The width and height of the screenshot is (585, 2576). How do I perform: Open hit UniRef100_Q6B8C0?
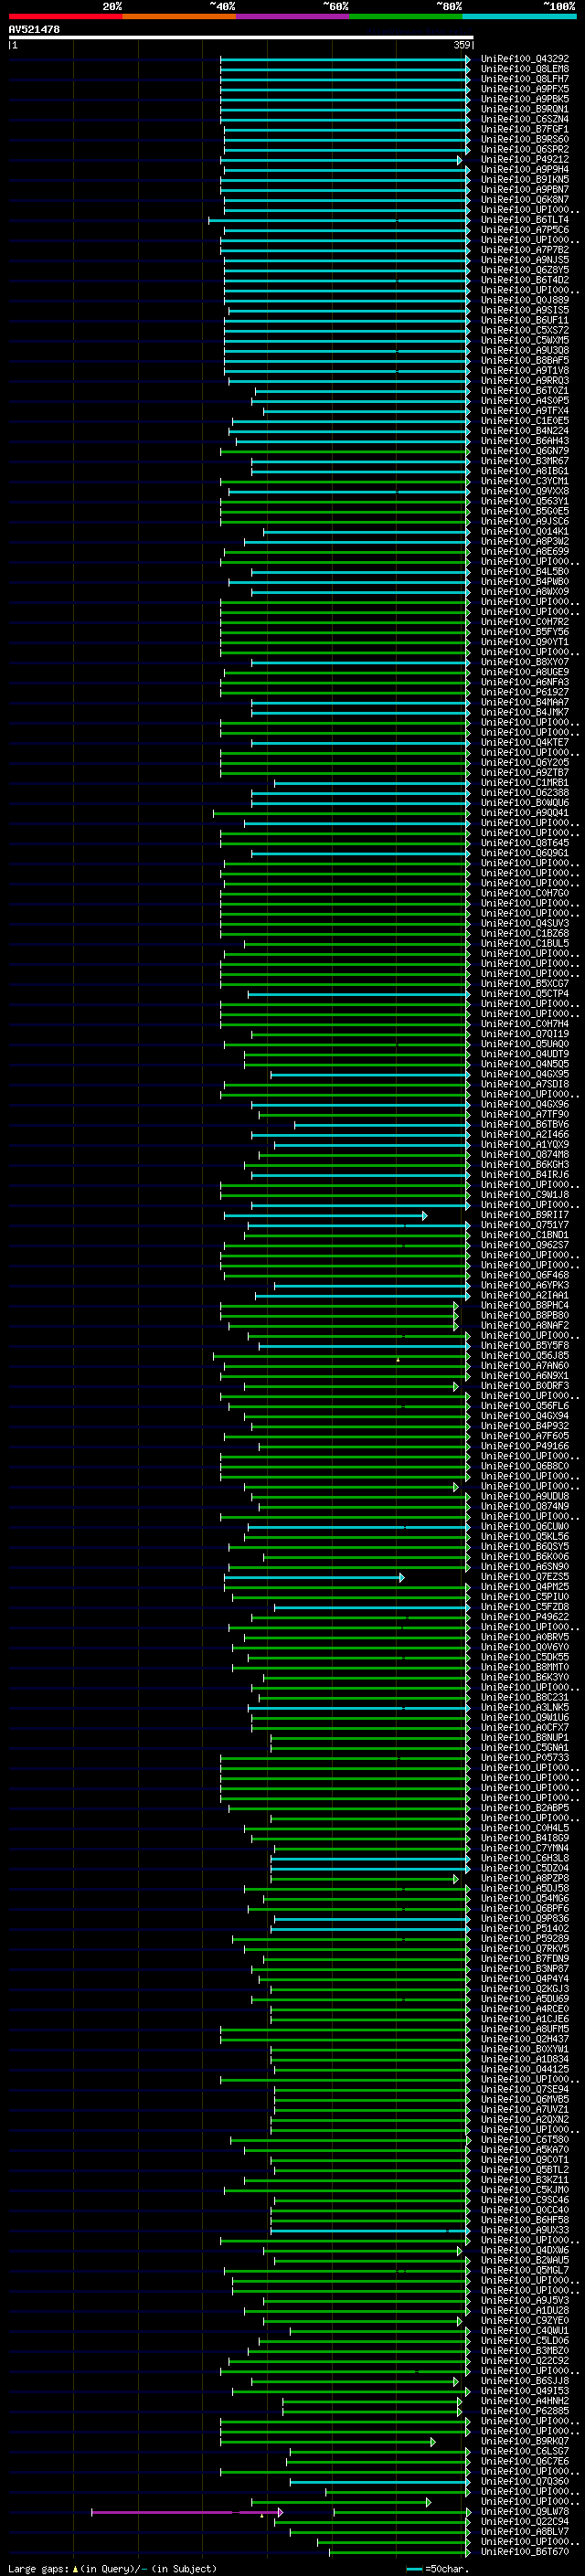click(524, 1466)
